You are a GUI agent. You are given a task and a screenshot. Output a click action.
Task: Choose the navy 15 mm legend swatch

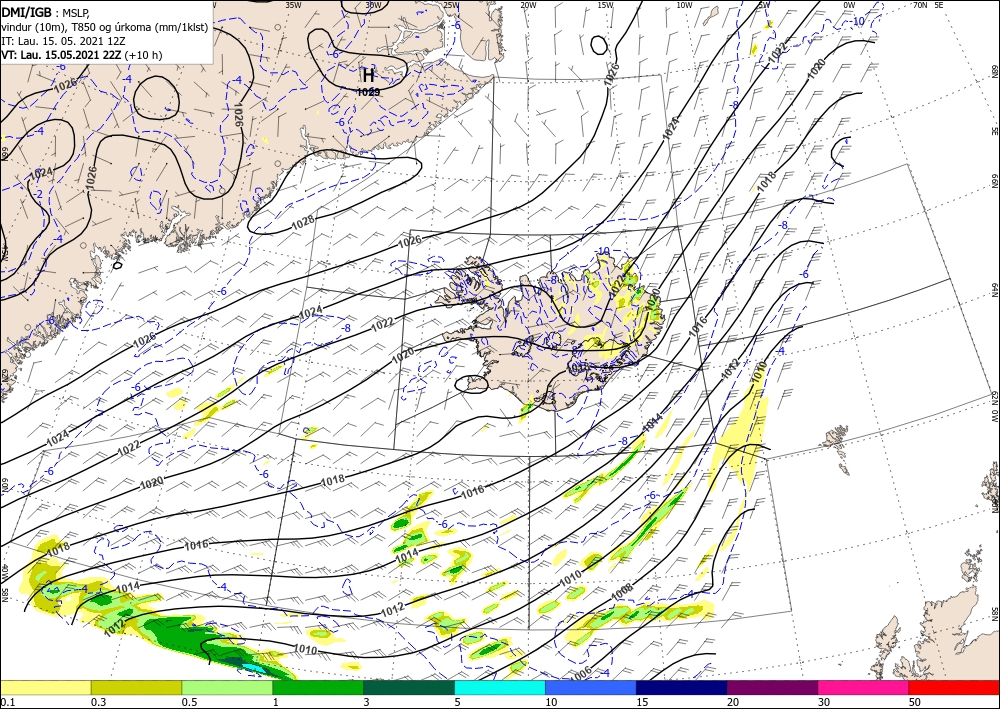click(682, 687)
